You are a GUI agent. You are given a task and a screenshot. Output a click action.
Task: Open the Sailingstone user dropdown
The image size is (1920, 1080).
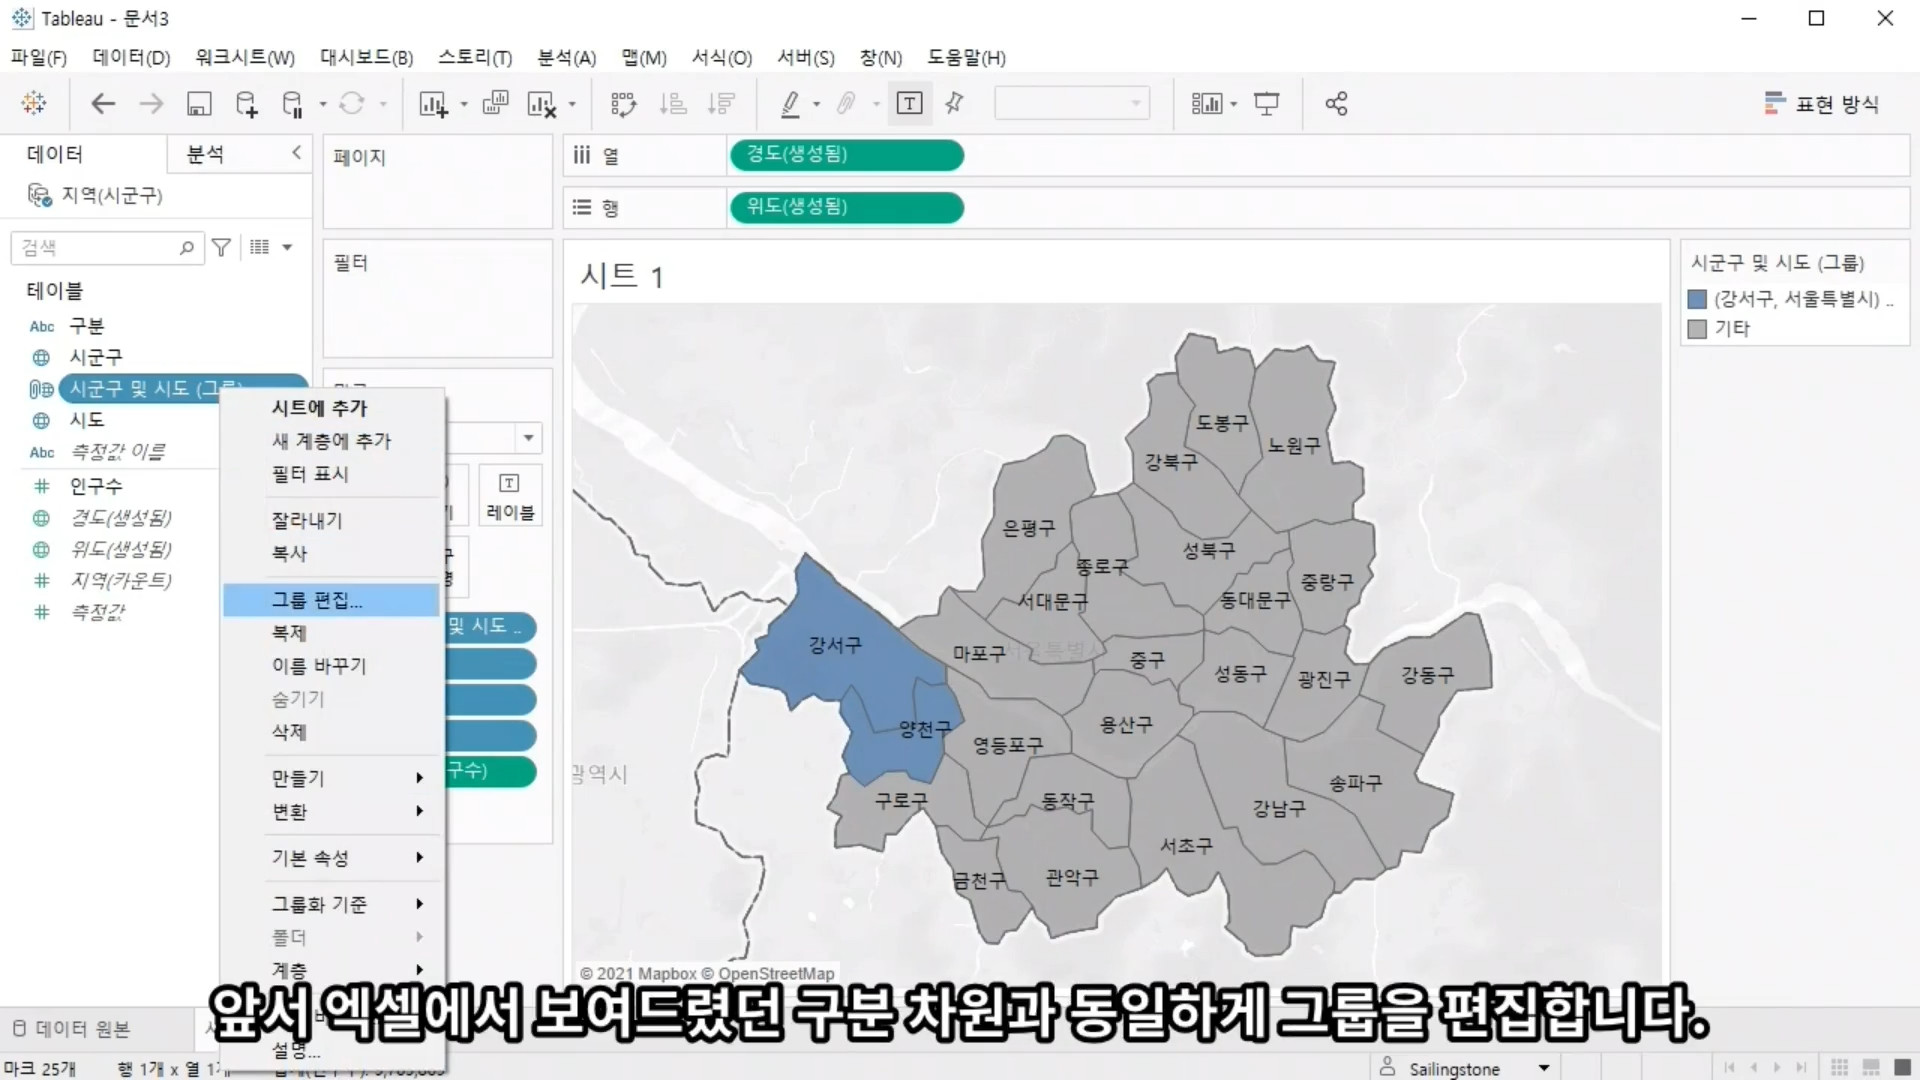click(1543, 1068)
